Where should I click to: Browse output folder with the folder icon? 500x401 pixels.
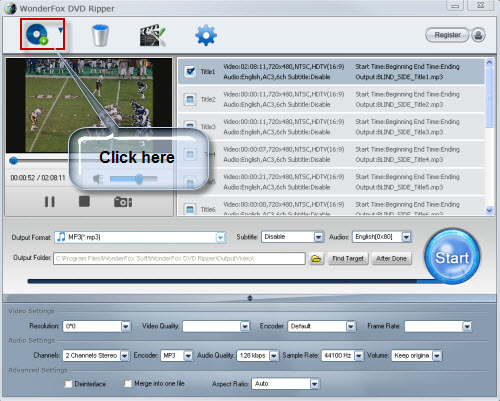click(316, 258)
